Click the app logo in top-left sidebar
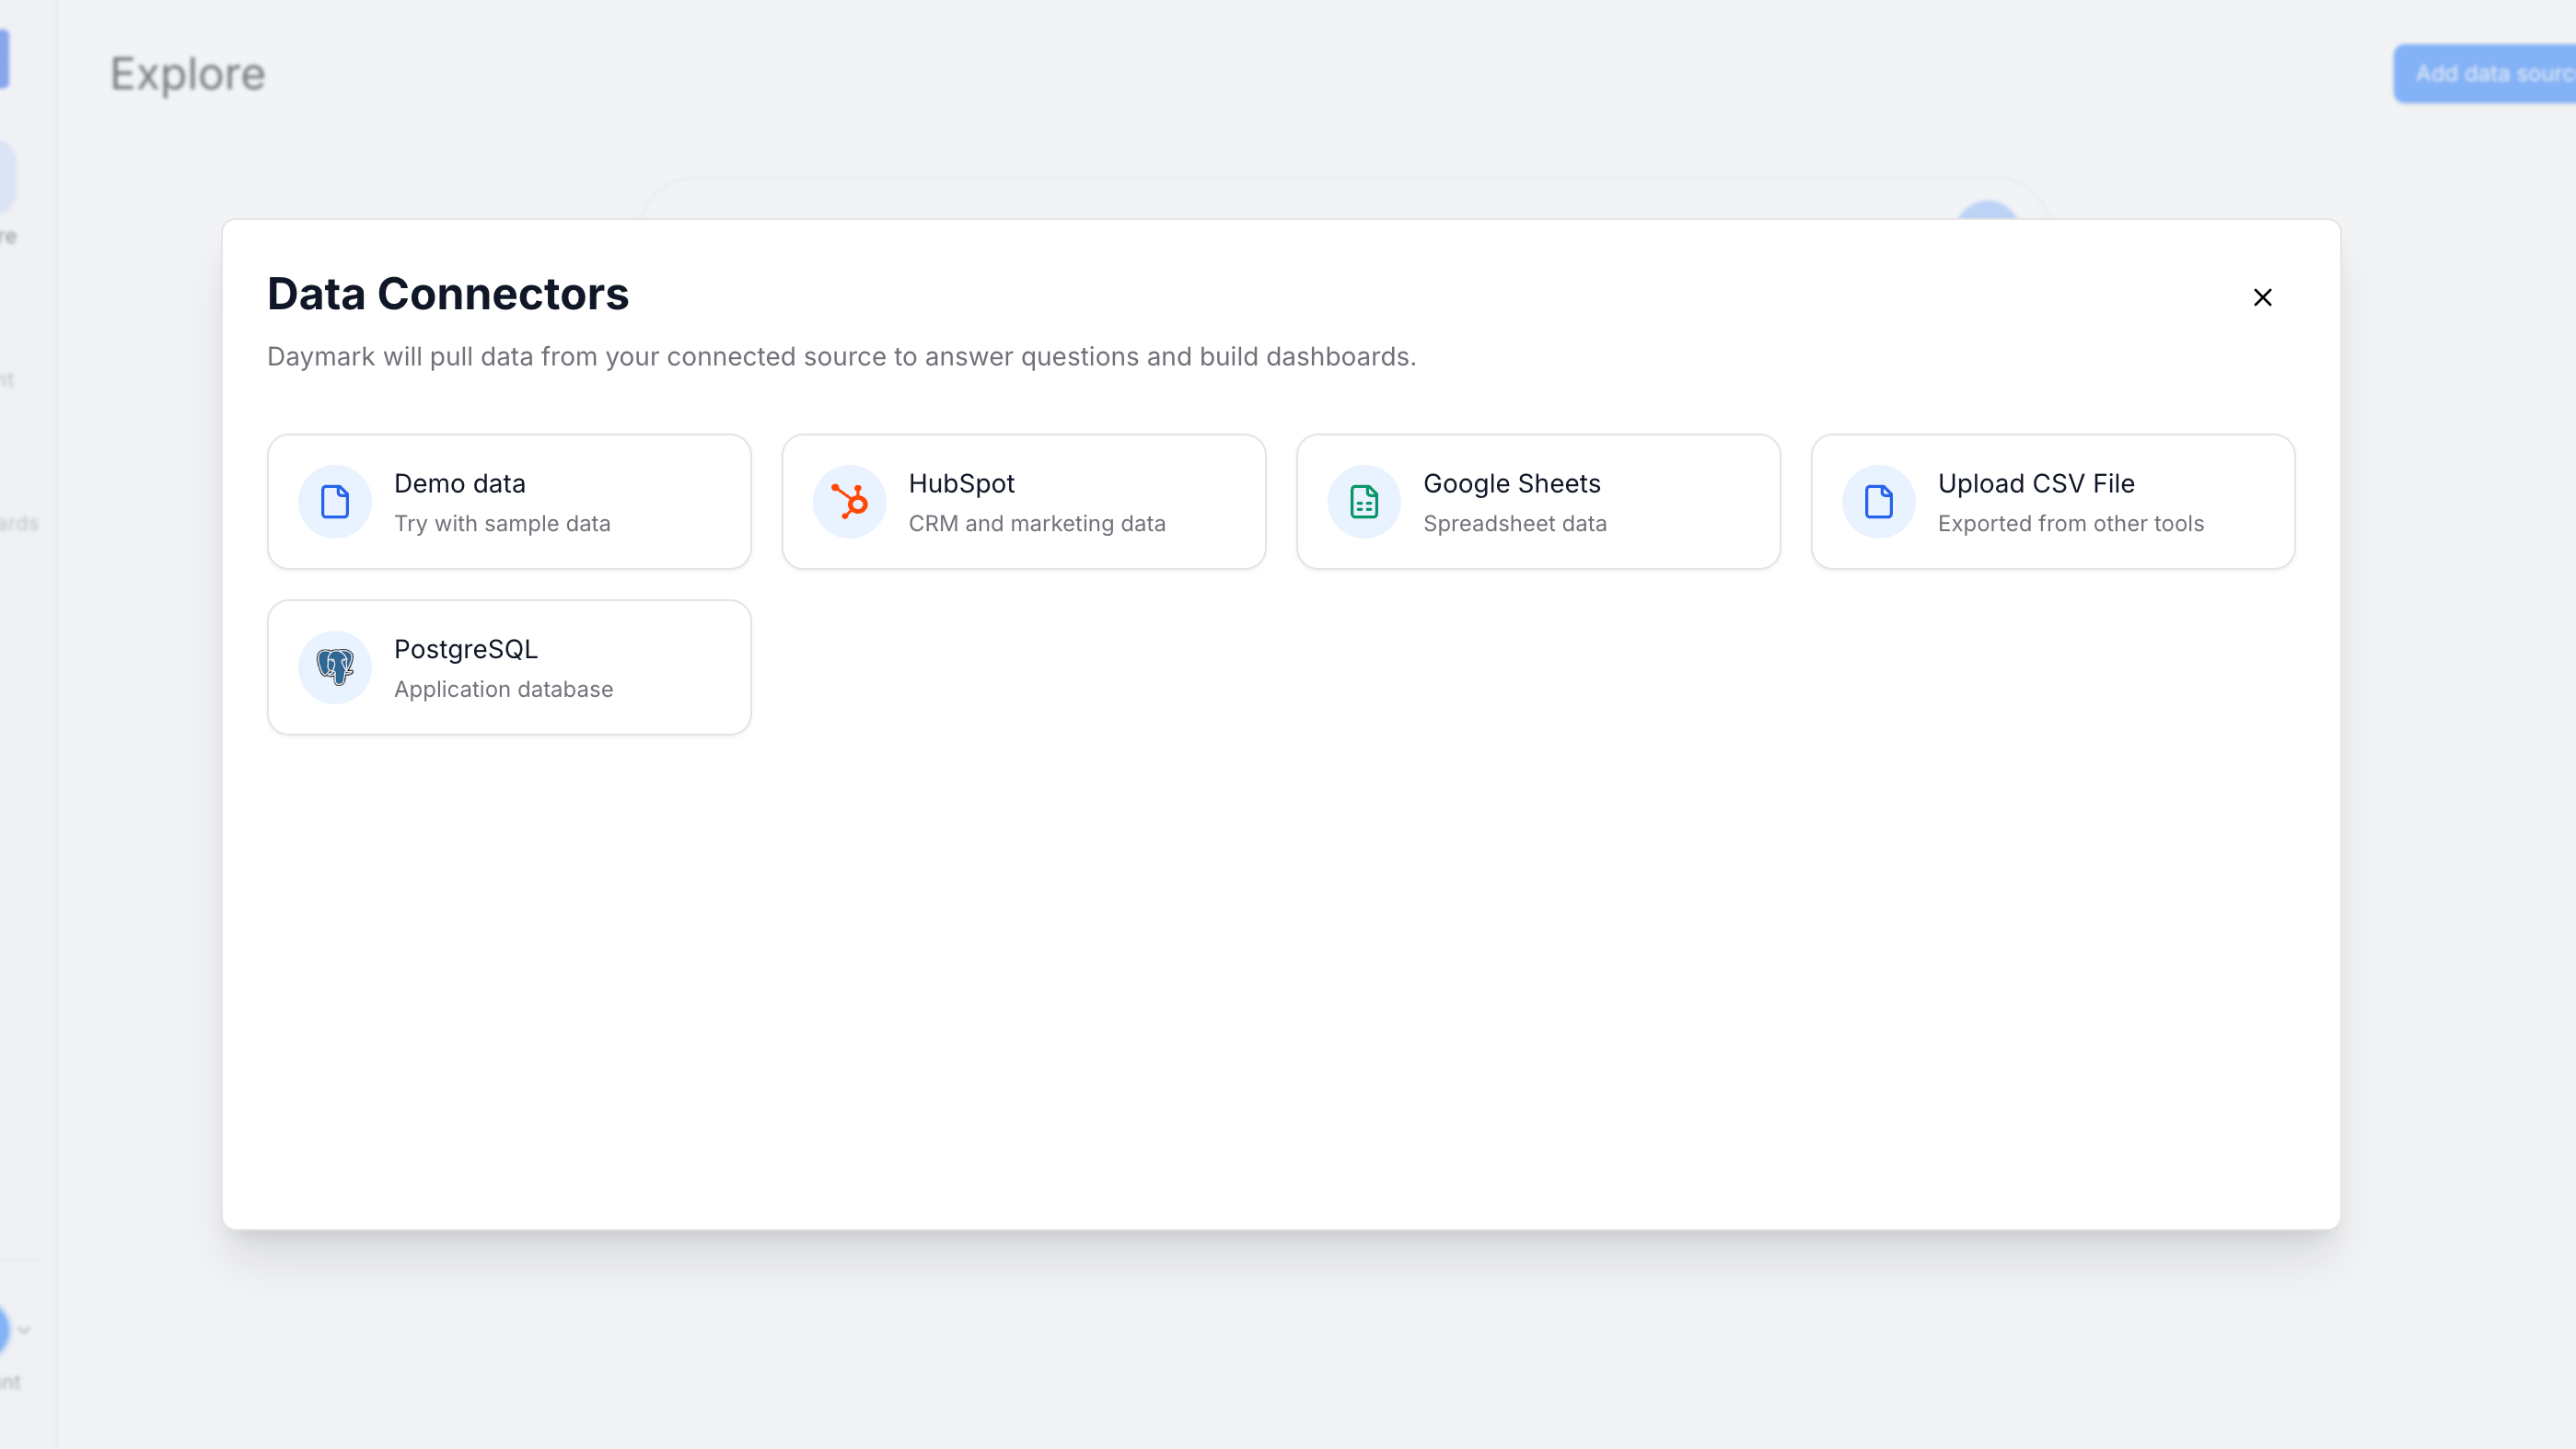This screenshot has width=2576, height=1449. click(x=4, y=58)
